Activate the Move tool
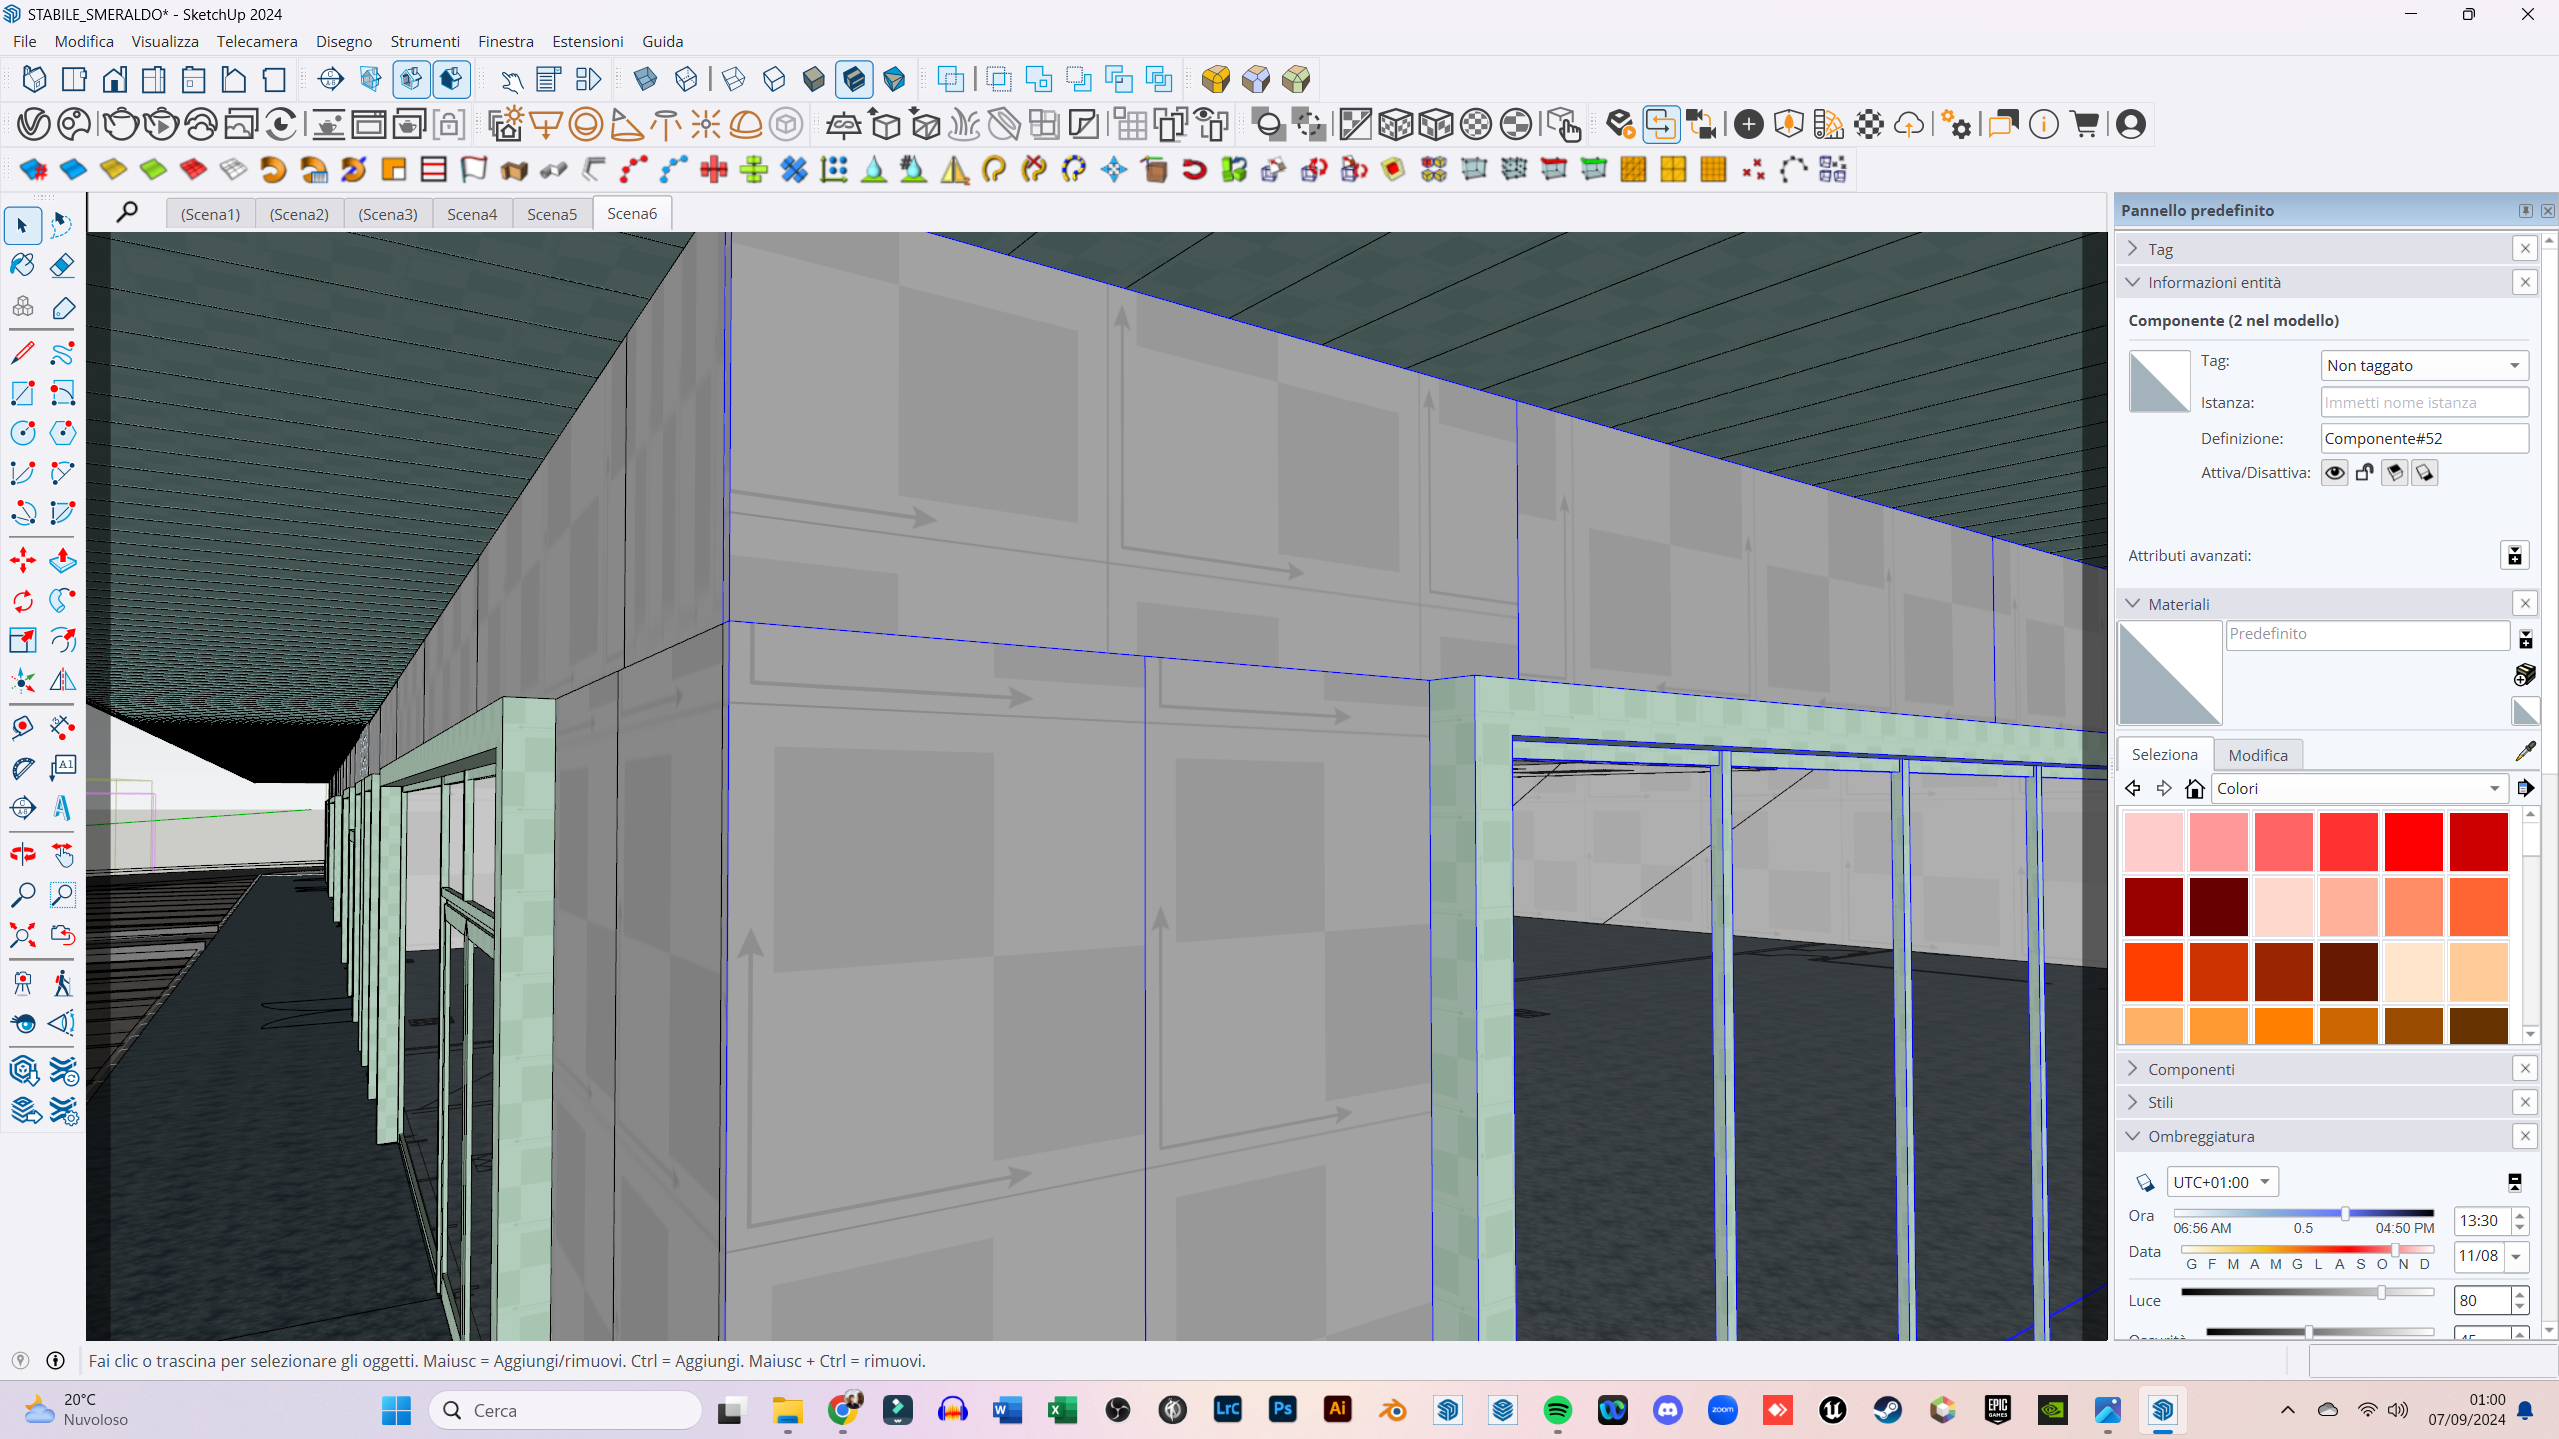Viewport: 2559px width, 1439px height. 22,560
